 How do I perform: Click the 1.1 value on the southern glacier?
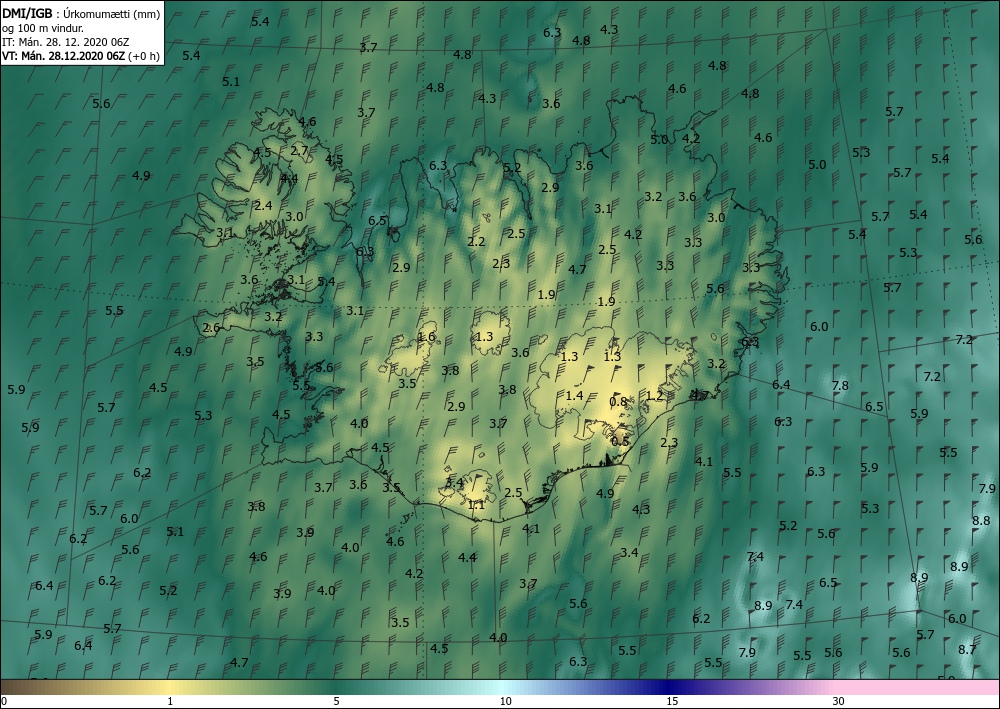(x=476, y=505)
